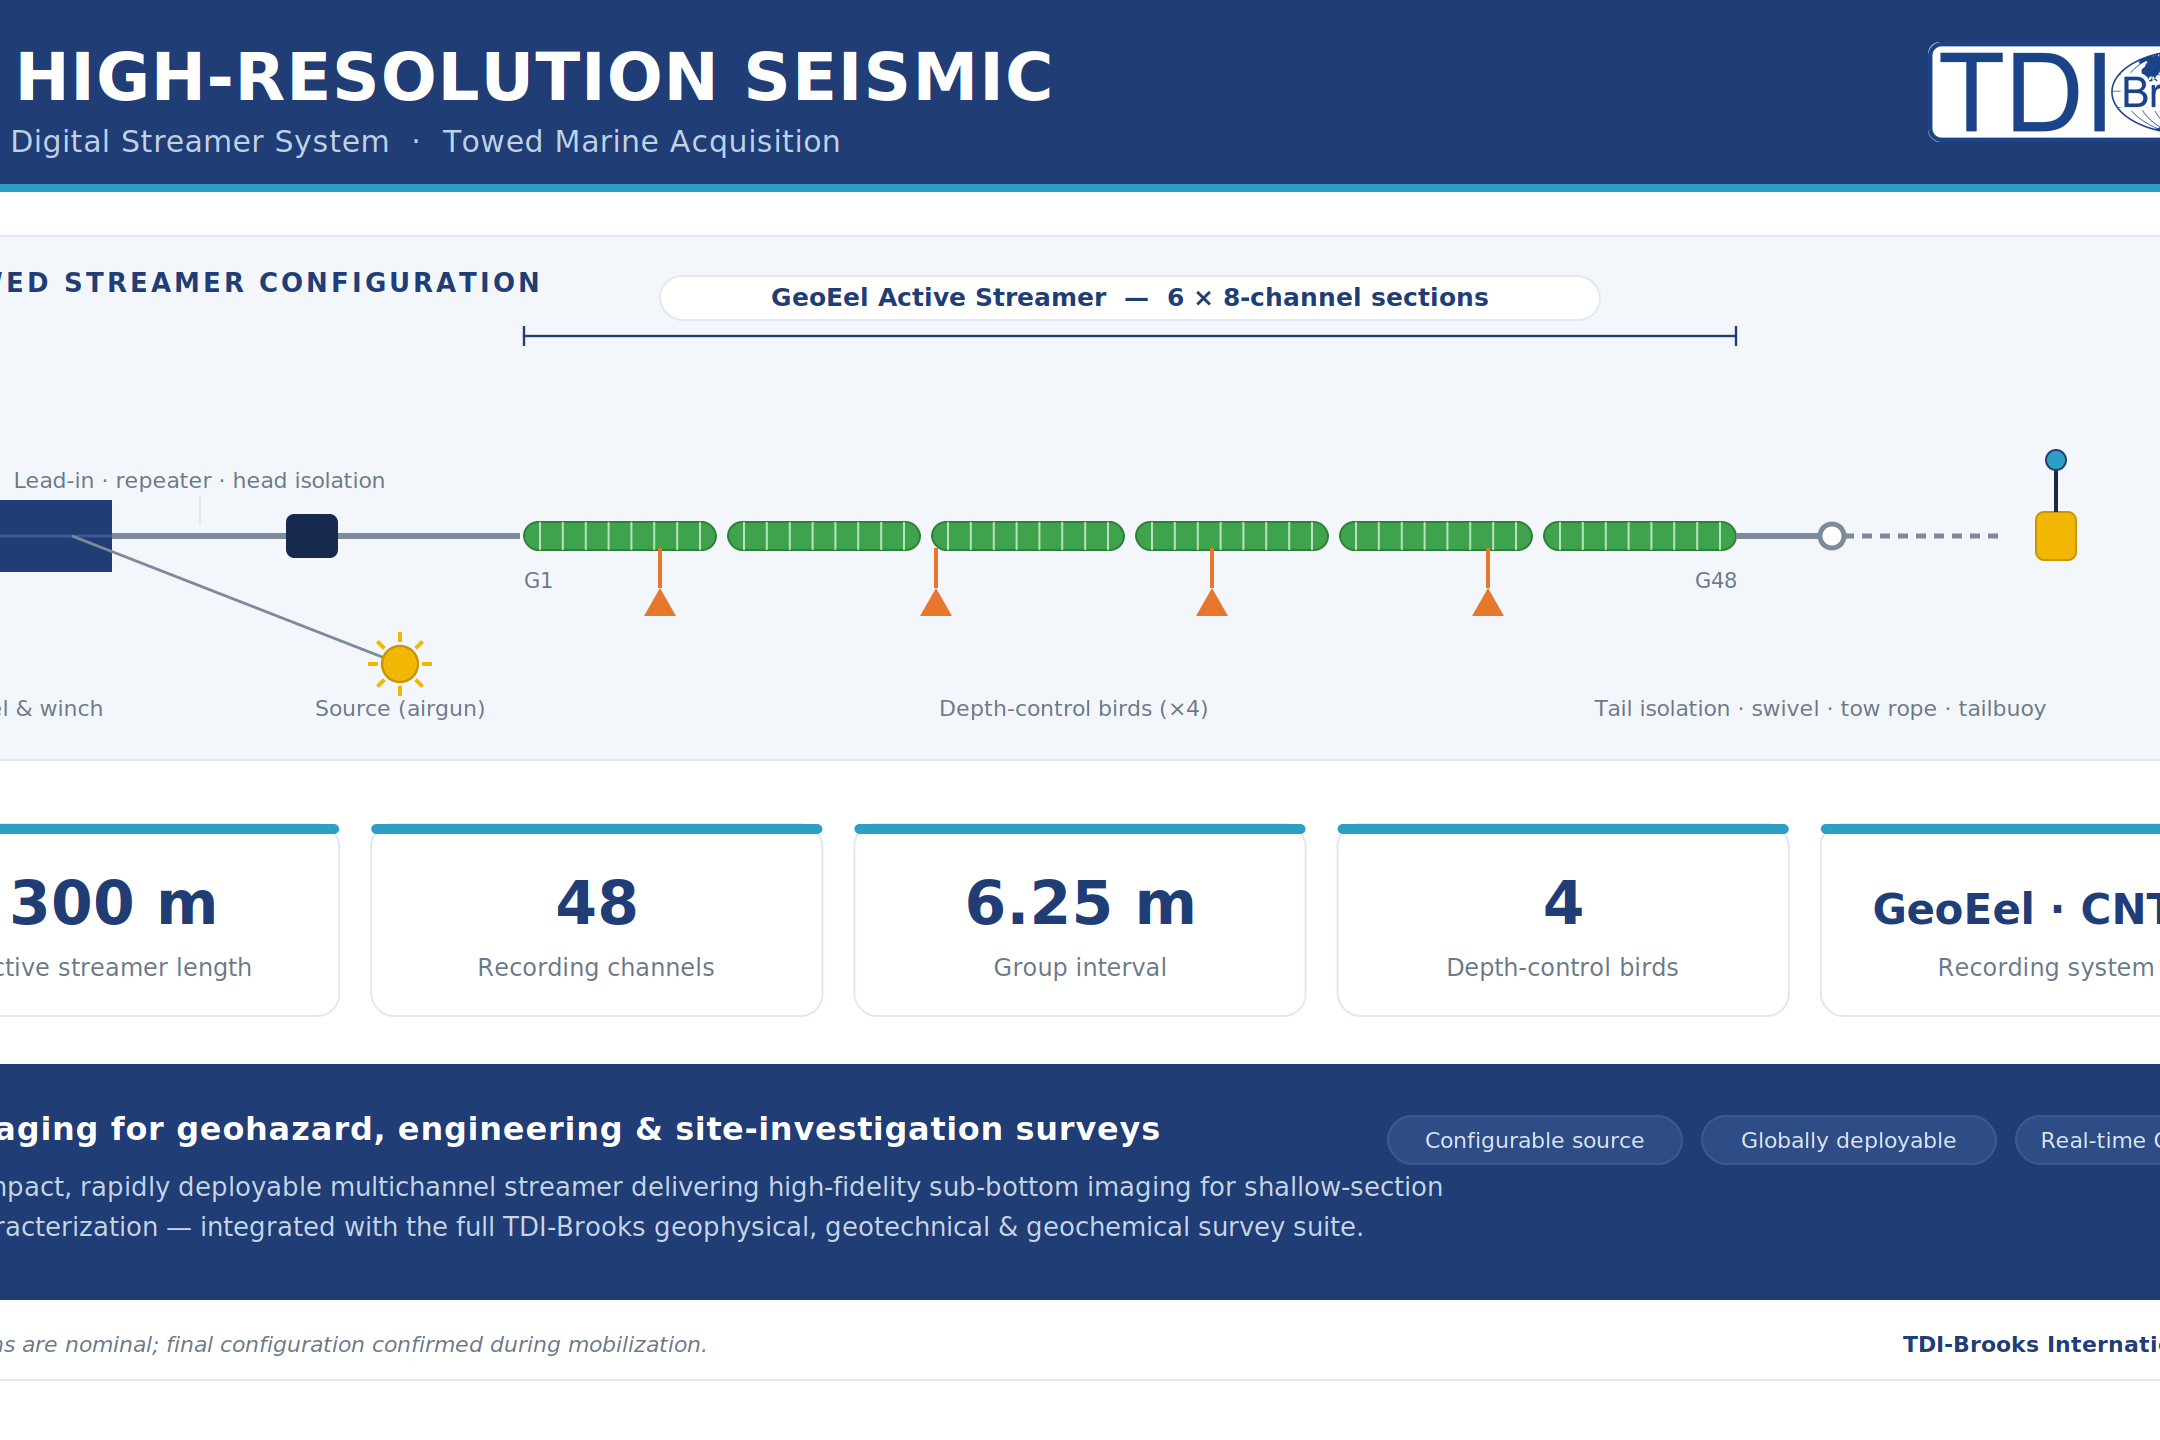The height and width of the screenshot is (1440, 2160).
Task: Click the airgun tow cable line
Action: tap(226, 596)
